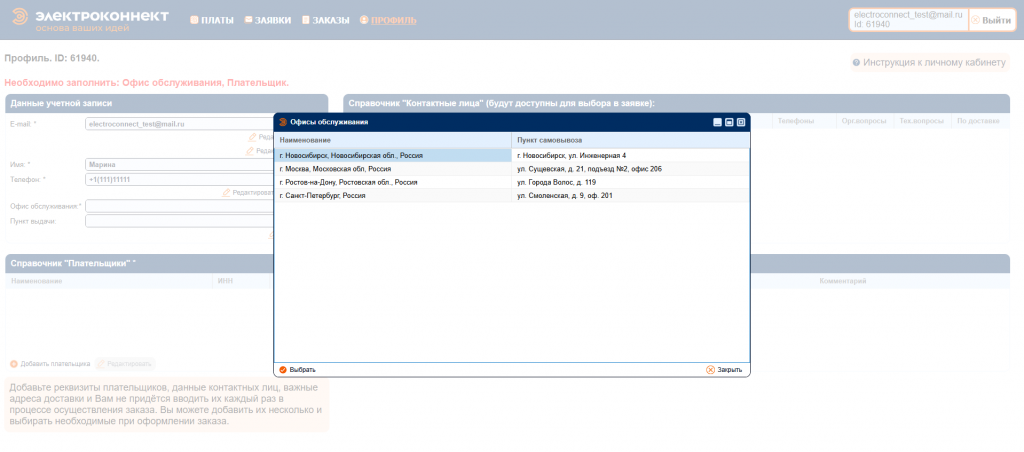Sort by the Наименование column header

[x=392, y=140]
